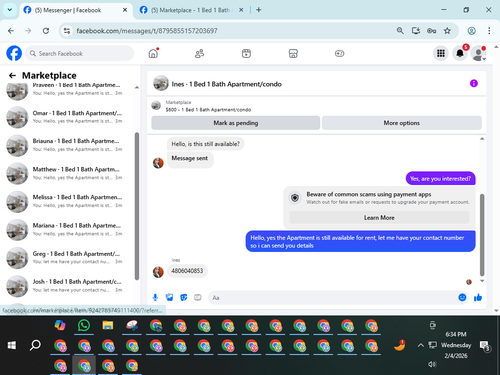Open the Copilot taskbar icon
Viewport: 500px width, 375px height.
60,325
